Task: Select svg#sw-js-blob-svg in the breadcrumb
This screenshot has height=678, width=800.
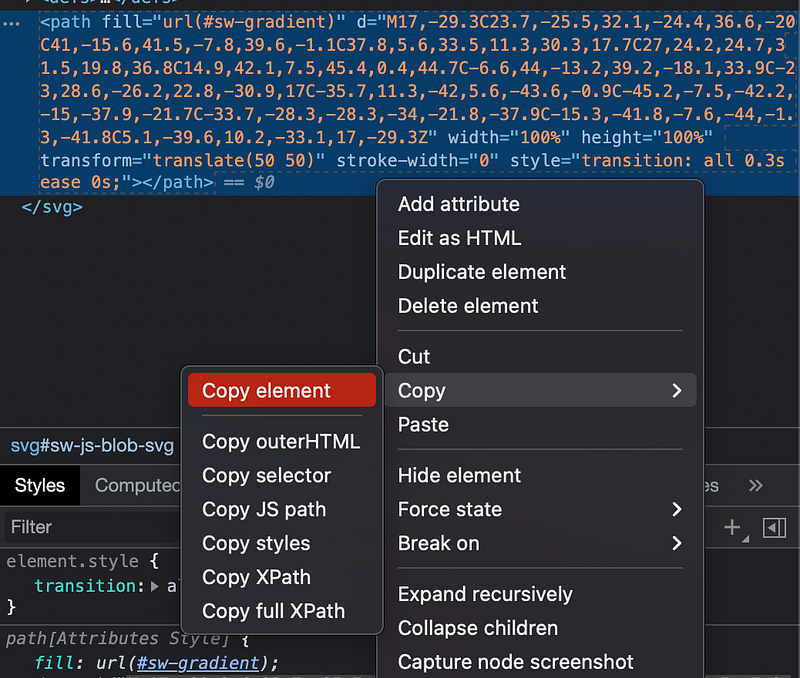Action: [x=92, y=445]
